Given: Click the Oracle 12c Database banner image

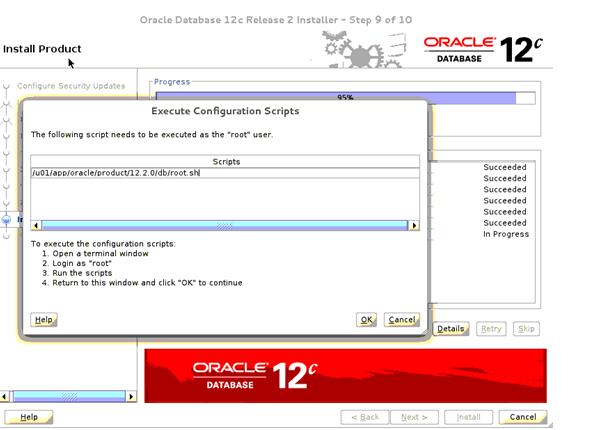Looking at the screenshot, I should click(x=345, y=376).
